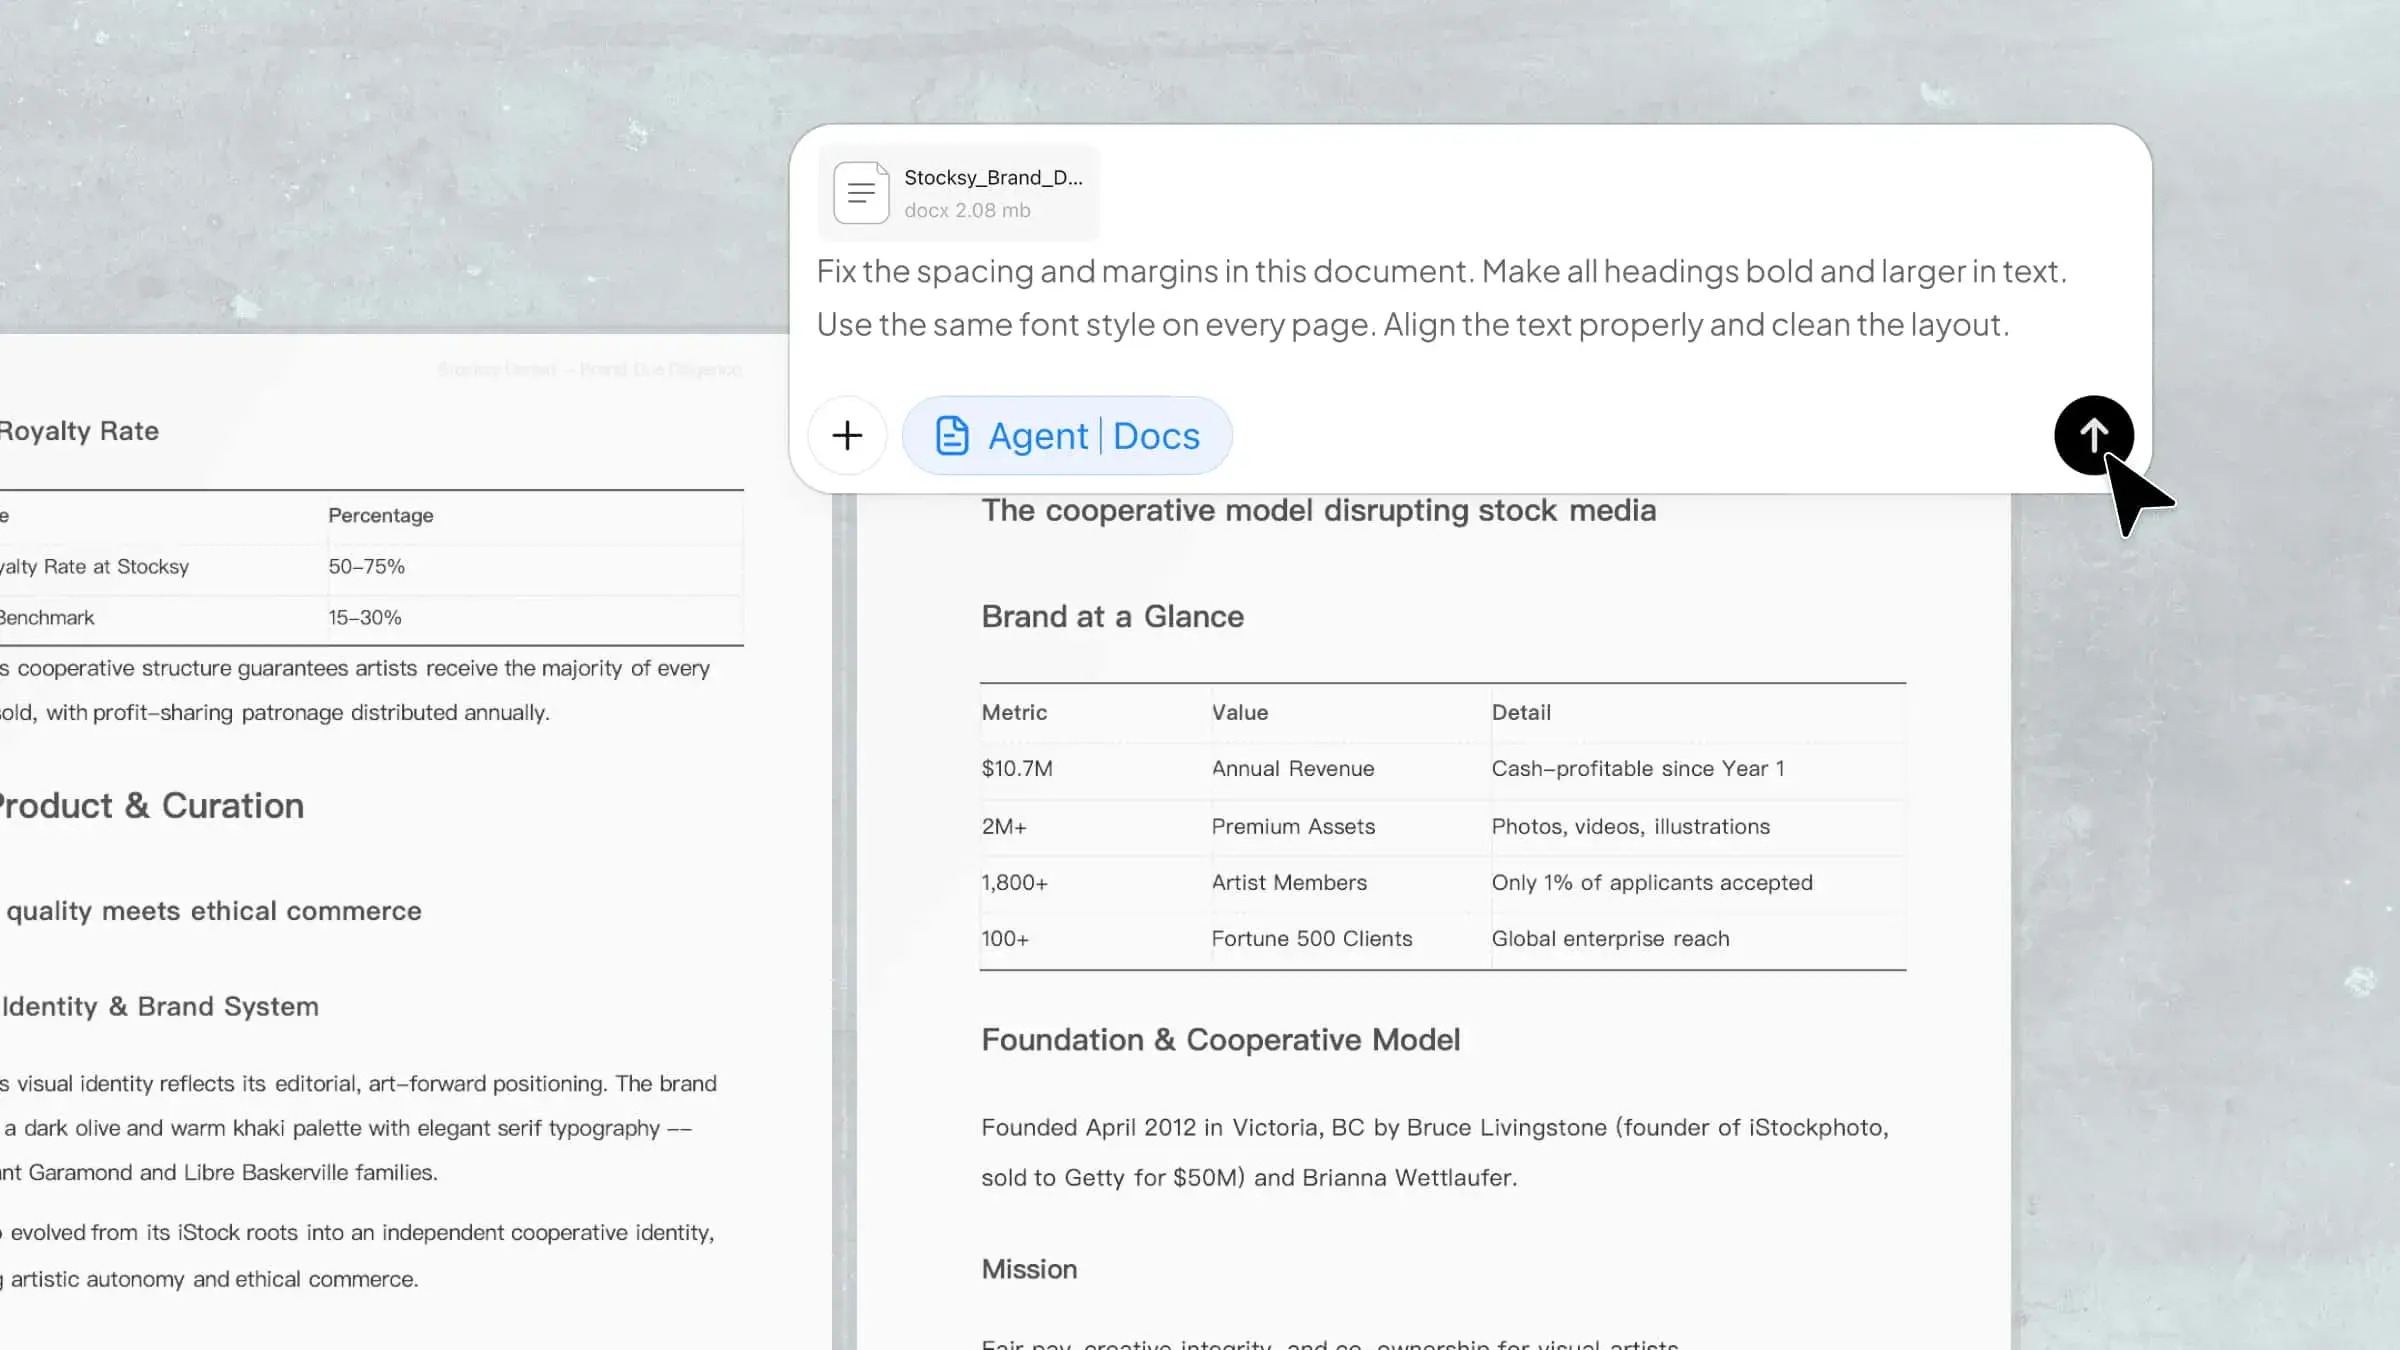Screen dimensions: 2400x1350
Task: Click the paragraph line starting 'Founded April 2012'
Action: (x=1435, y=1127)
